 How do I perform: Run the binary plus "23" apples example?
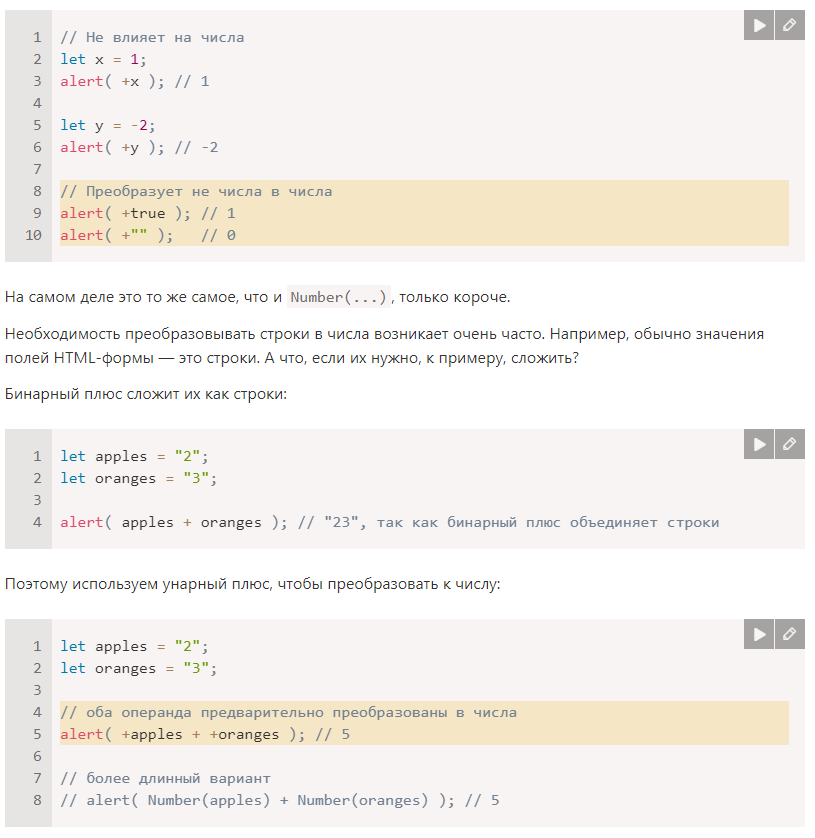(760, 444)
